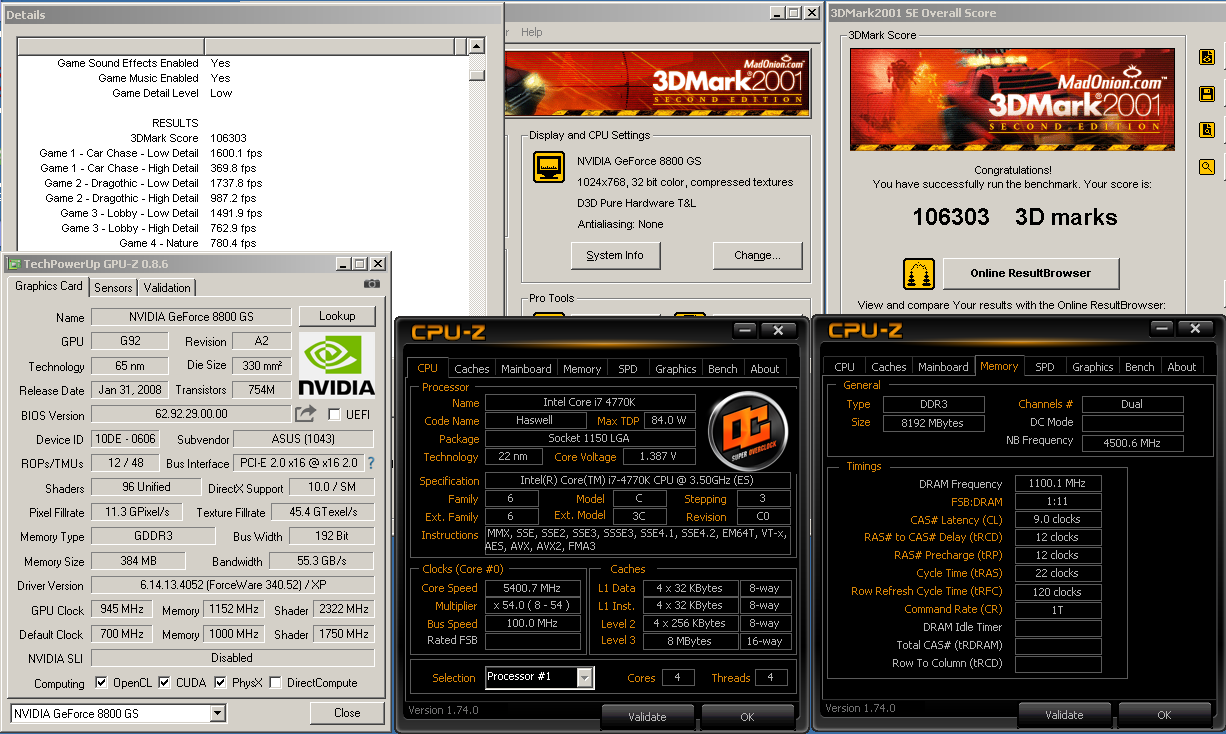The width and height of the screenshot is (1226, 734).
Task: Open Memory tab in CPU-Z CPU window
Action: 582,368
